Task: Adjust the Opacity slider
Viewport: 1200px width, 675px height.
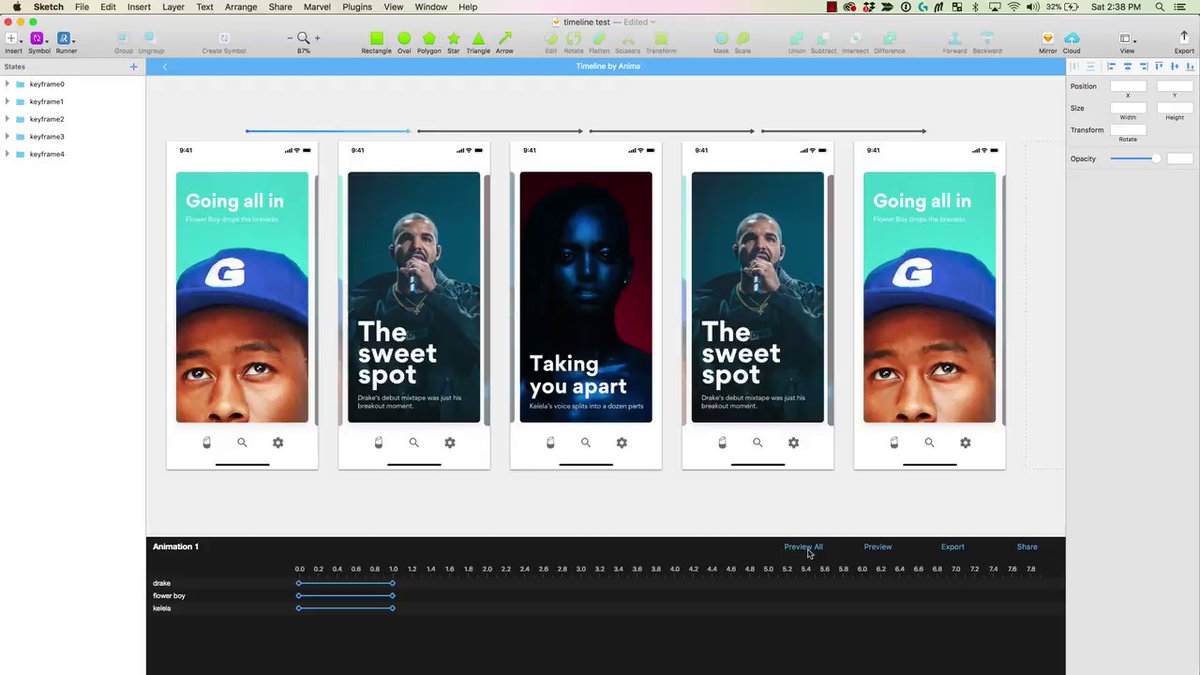Action: click(1156, 159)
